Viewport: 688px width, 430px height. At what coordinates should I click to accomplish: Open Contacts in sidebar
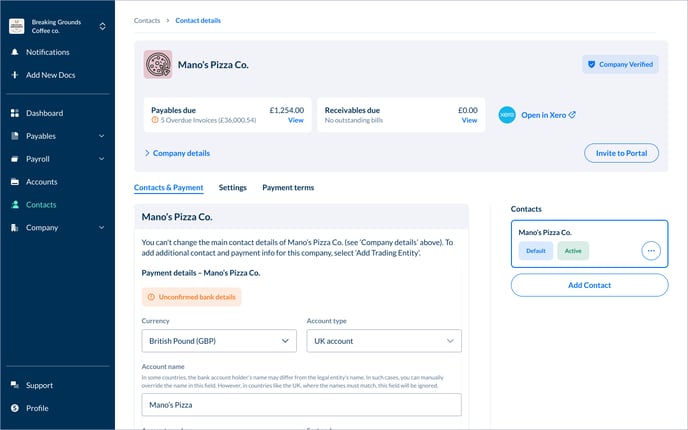(x=41, y=204)
